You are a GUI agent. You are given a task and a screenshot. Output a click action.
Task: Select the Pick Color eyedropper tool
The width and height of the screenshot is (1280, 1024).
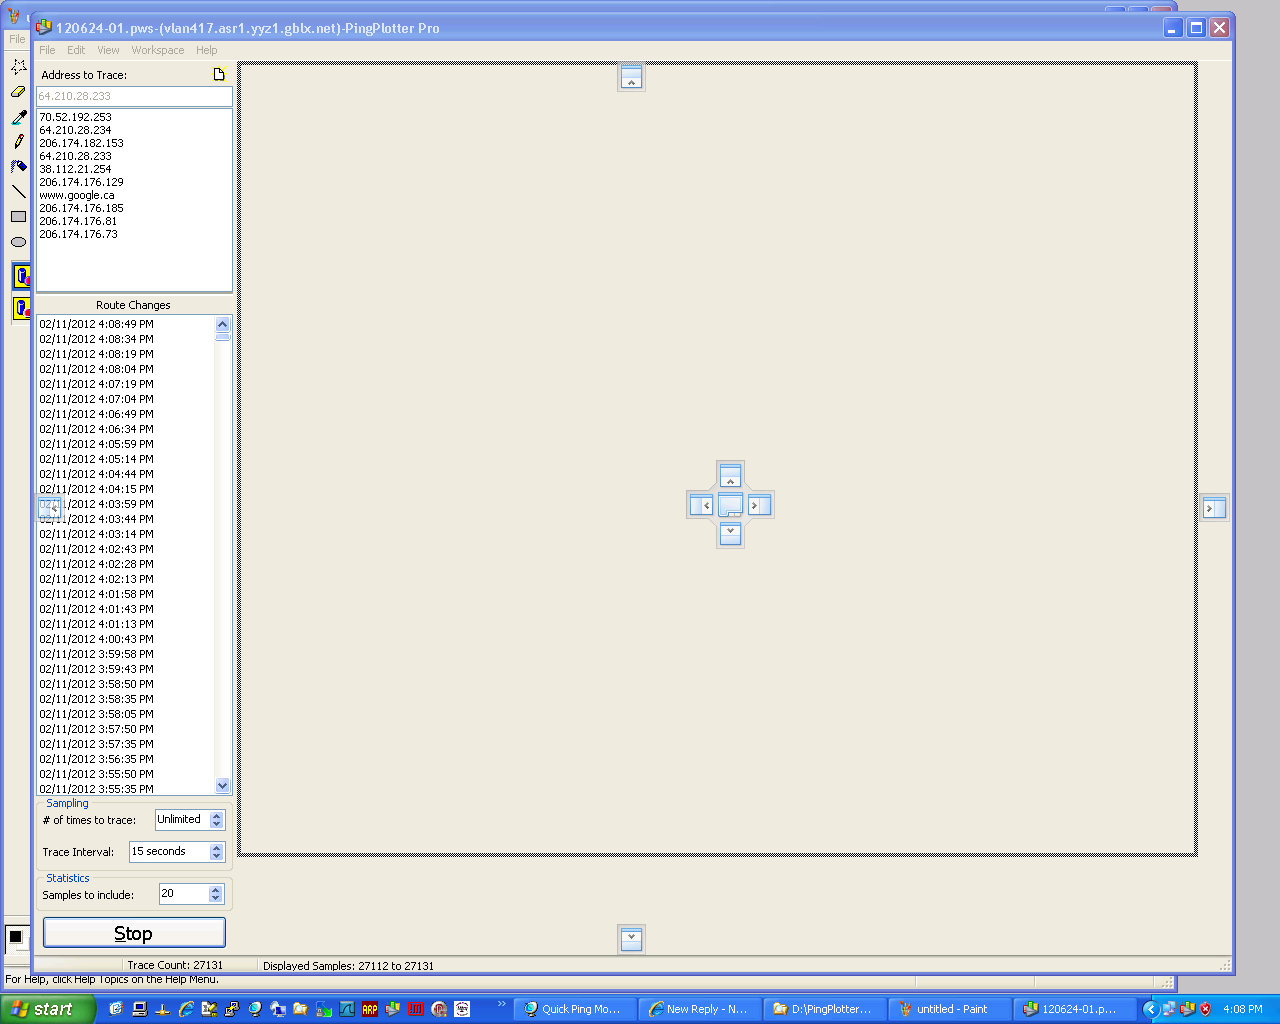[x=18, y=117]
